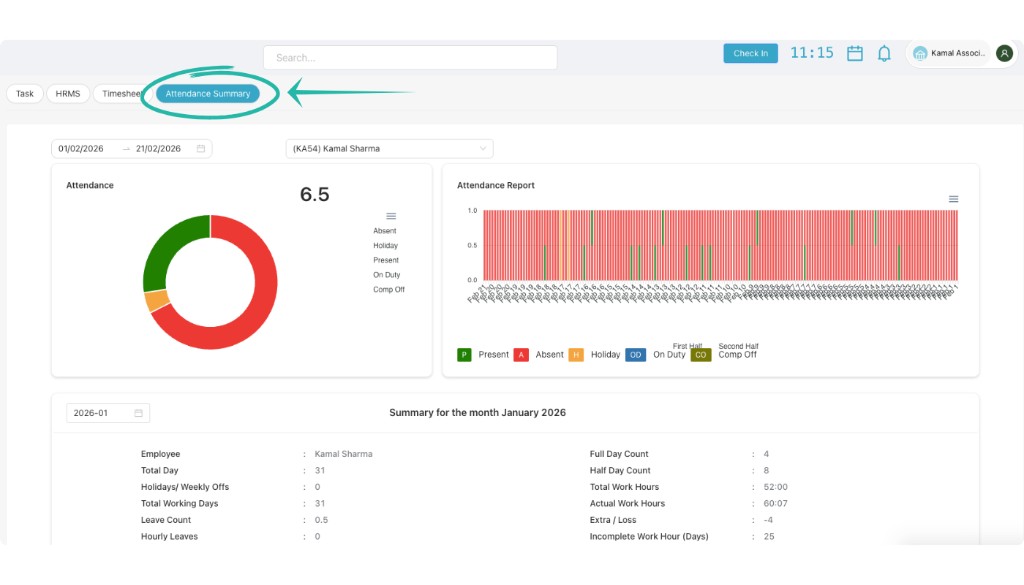Toggle the orange Holiday legend box
The image size is (1024, 585).
click(x=576, y=355)
